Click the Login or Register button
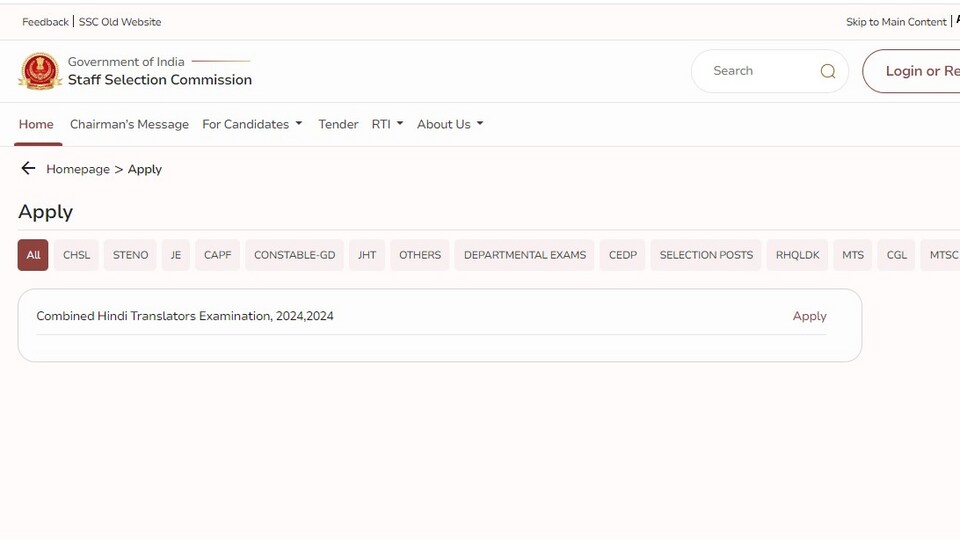Screen dimensions: 960x540 click(x=912, y=71)
